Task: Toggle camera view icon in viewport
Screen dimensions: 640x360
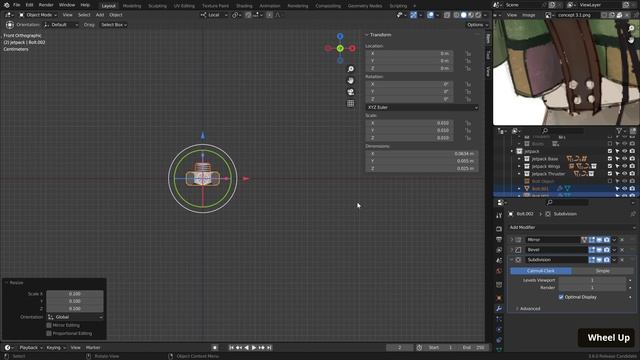Action: [x=351, y=92]
